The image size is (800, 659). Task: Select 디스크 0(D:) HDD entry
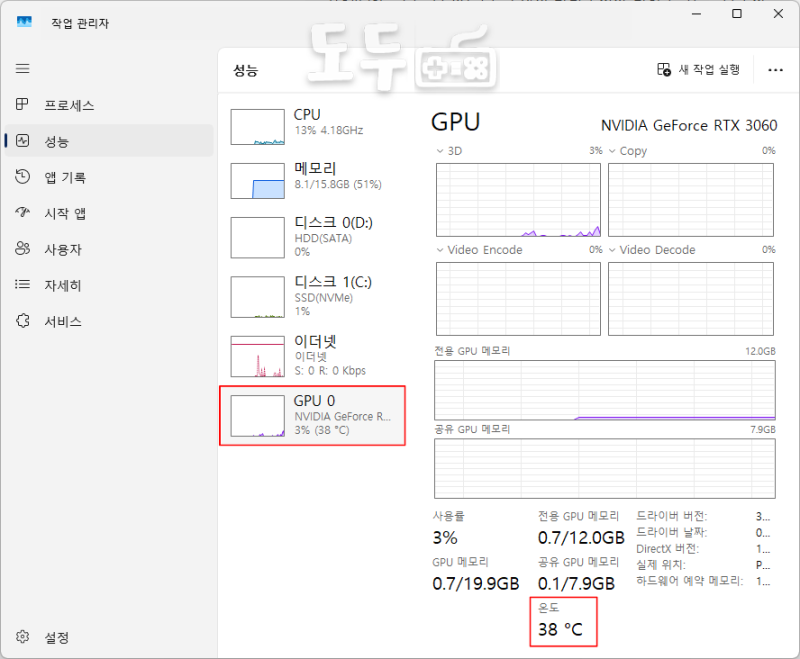pyautogui.click(x=312, y=237)
